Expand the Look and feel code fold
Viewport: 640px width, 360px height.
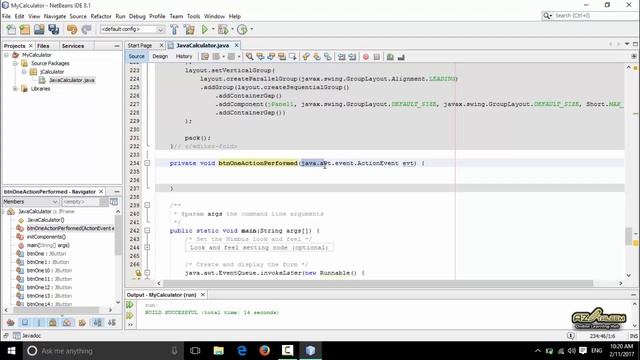tap(147, 247)
